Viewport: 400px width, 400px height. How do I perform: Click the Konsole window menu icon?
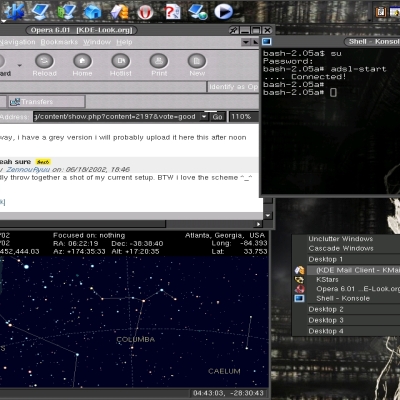[267, 41]
